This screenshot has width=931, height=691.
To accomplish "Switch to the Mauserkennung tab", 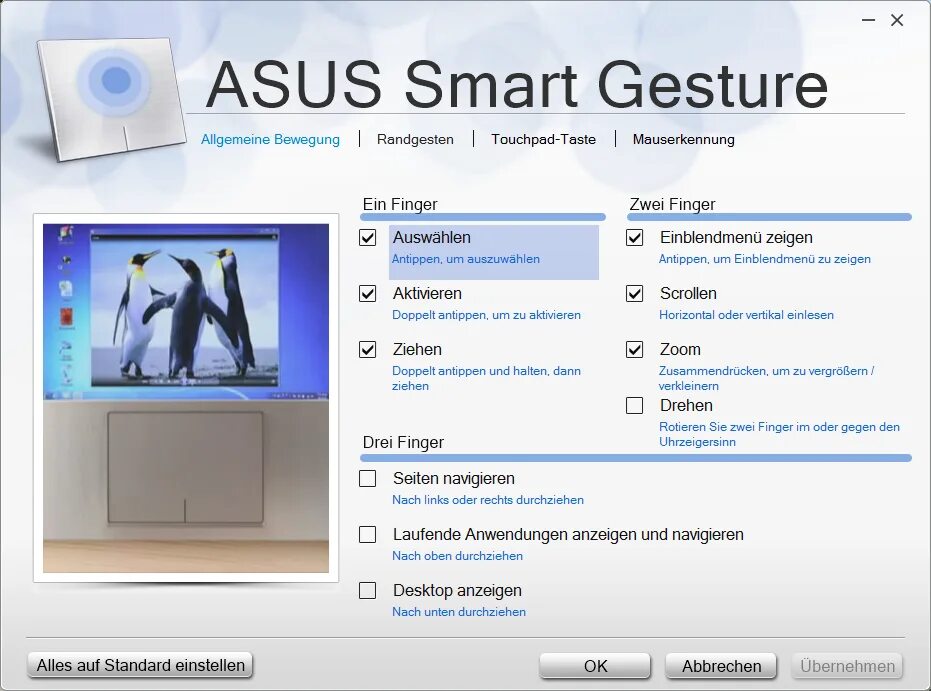I will click(x=682, y=139).
